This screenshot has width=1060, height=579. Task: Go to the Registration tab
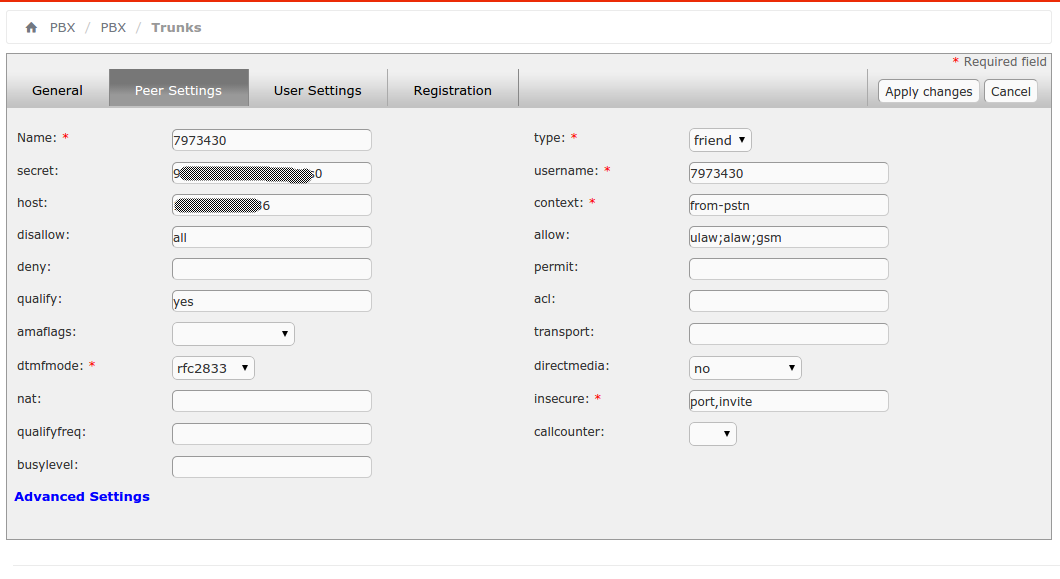(452, 90)
